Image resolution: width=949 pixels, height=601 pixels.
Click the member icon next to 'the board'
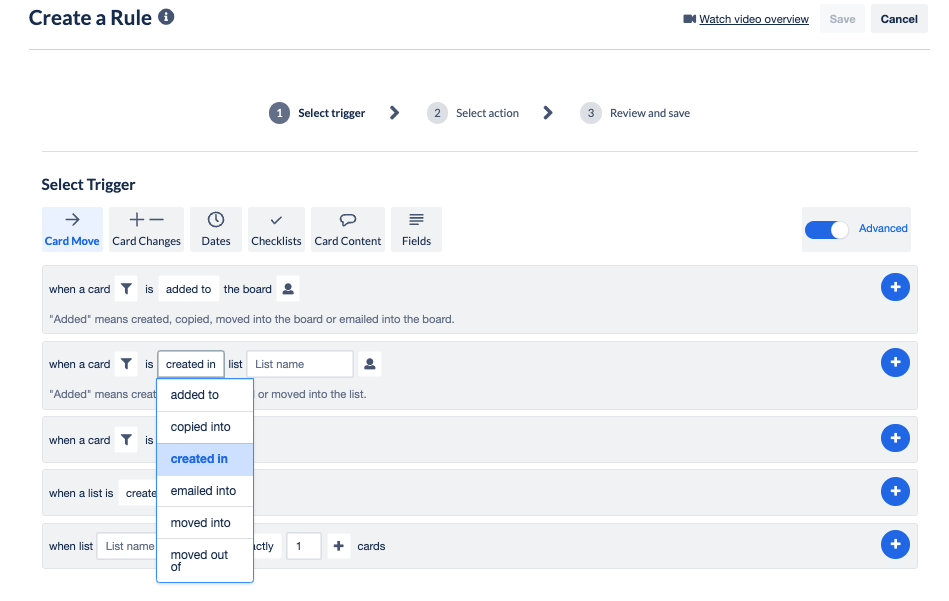coord(287,288)
